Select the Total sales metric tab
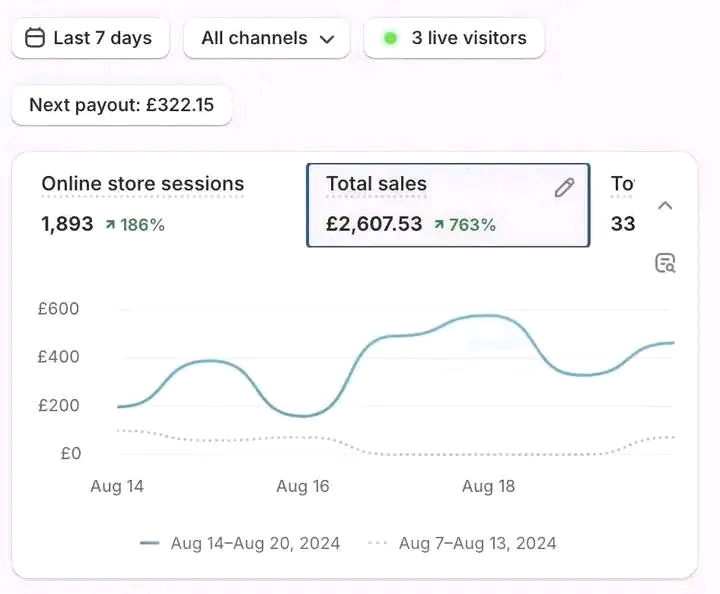Screen dimensions: 720x594 447,205
